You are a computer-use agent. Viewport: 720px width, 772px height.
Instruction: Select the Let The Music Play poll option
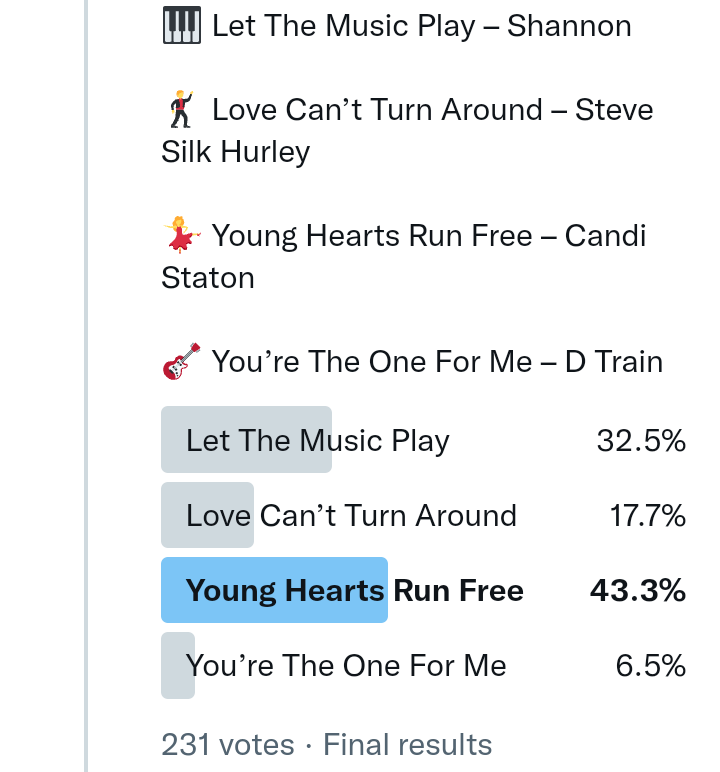317,441
